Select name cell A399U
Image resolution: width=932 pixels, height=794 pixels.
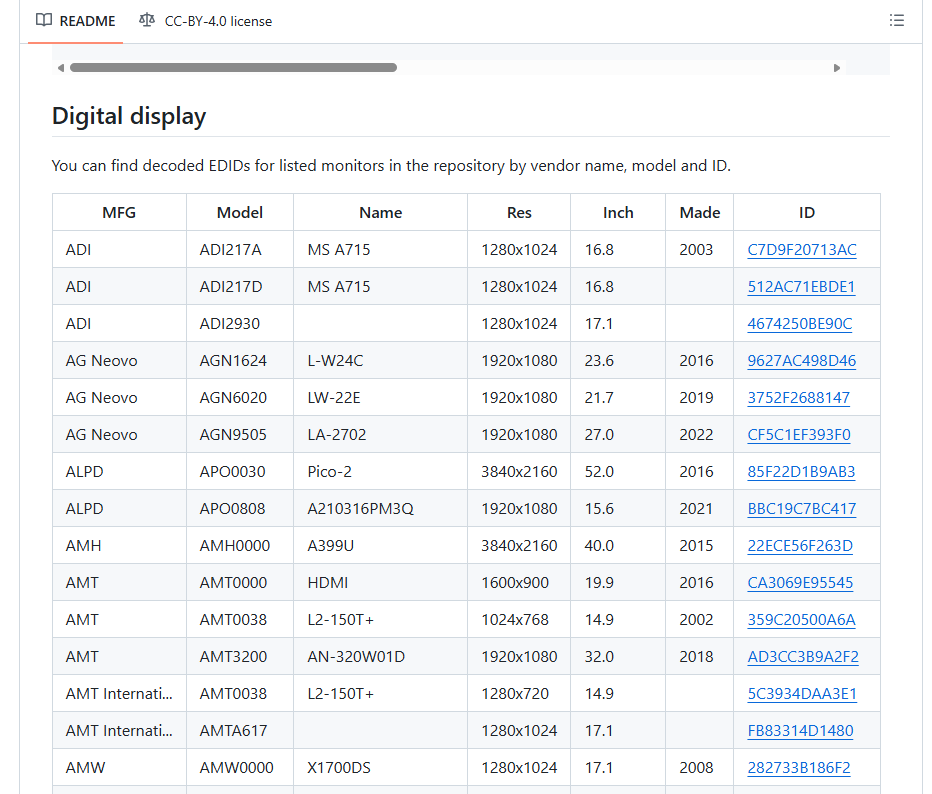[x=380, y=546]
